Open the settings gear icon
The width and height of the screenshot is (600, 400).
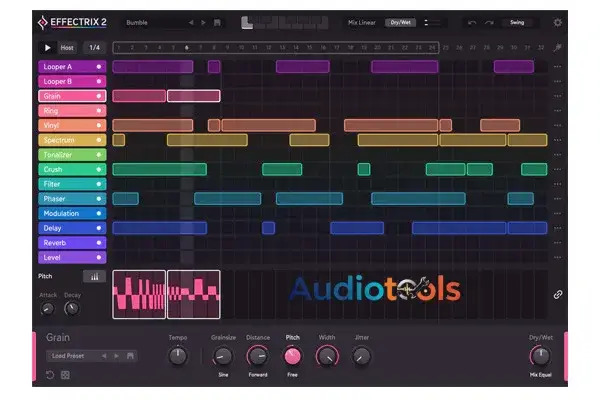pos(558,23)
